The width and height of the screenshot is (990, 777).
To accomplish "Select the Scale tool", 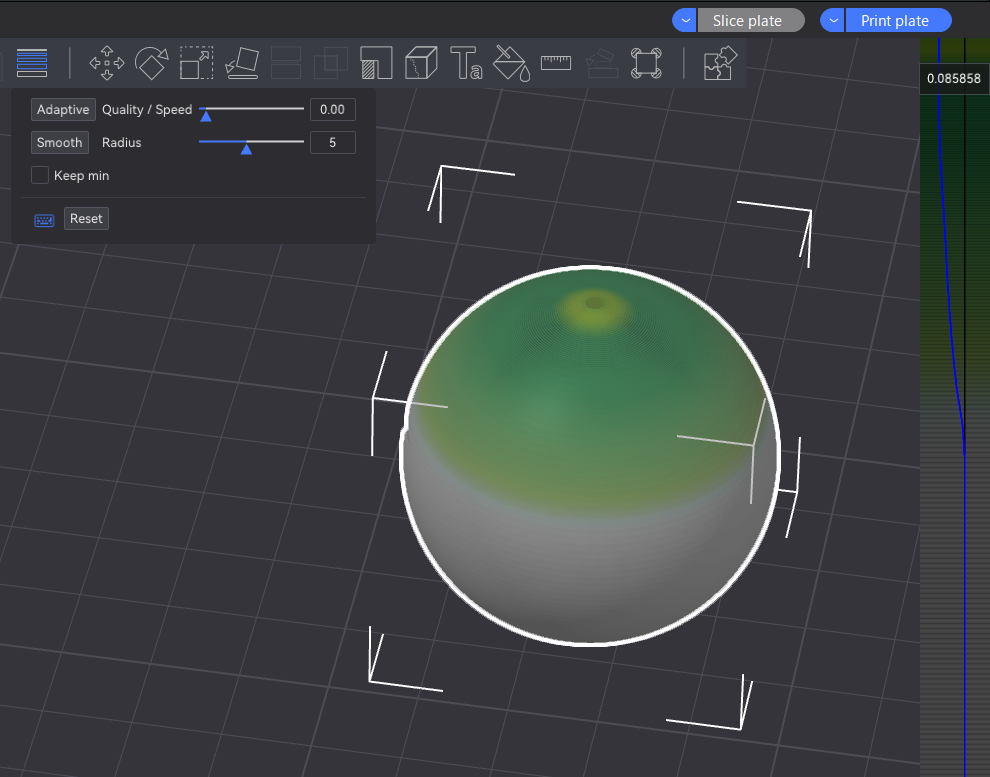I will (x=196, y=62).
